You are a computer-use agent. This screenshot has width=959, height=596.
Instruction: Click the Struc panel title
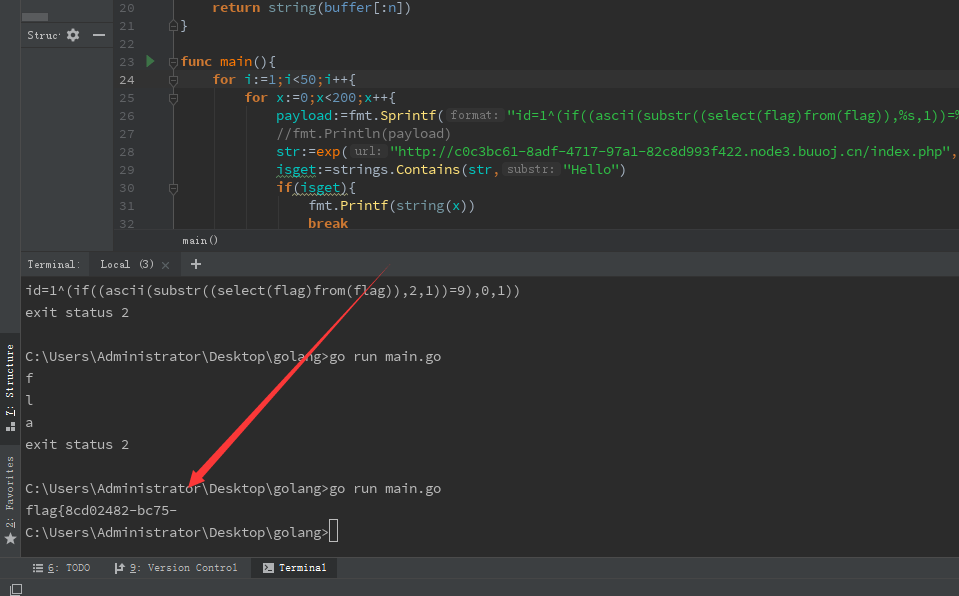(43, 35)
